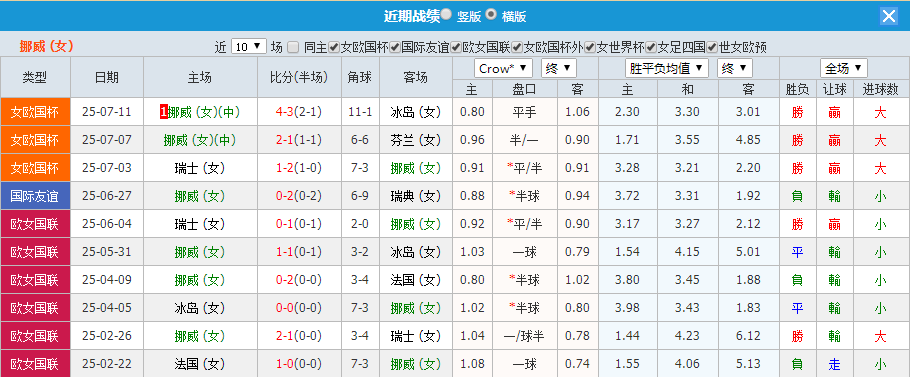Uncheck the 世女欧预 filter checkbox

point(712,47)
